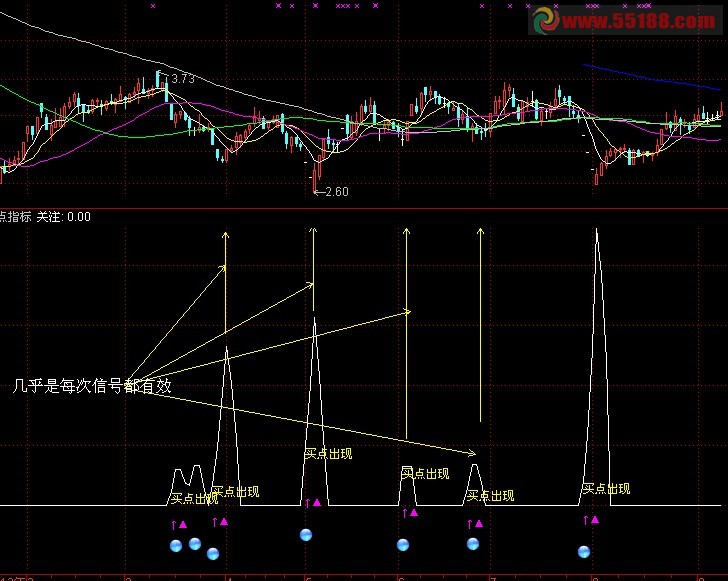Click the 55188 swirl logo icon
The image size is (728, 581).
coord(546,20)
